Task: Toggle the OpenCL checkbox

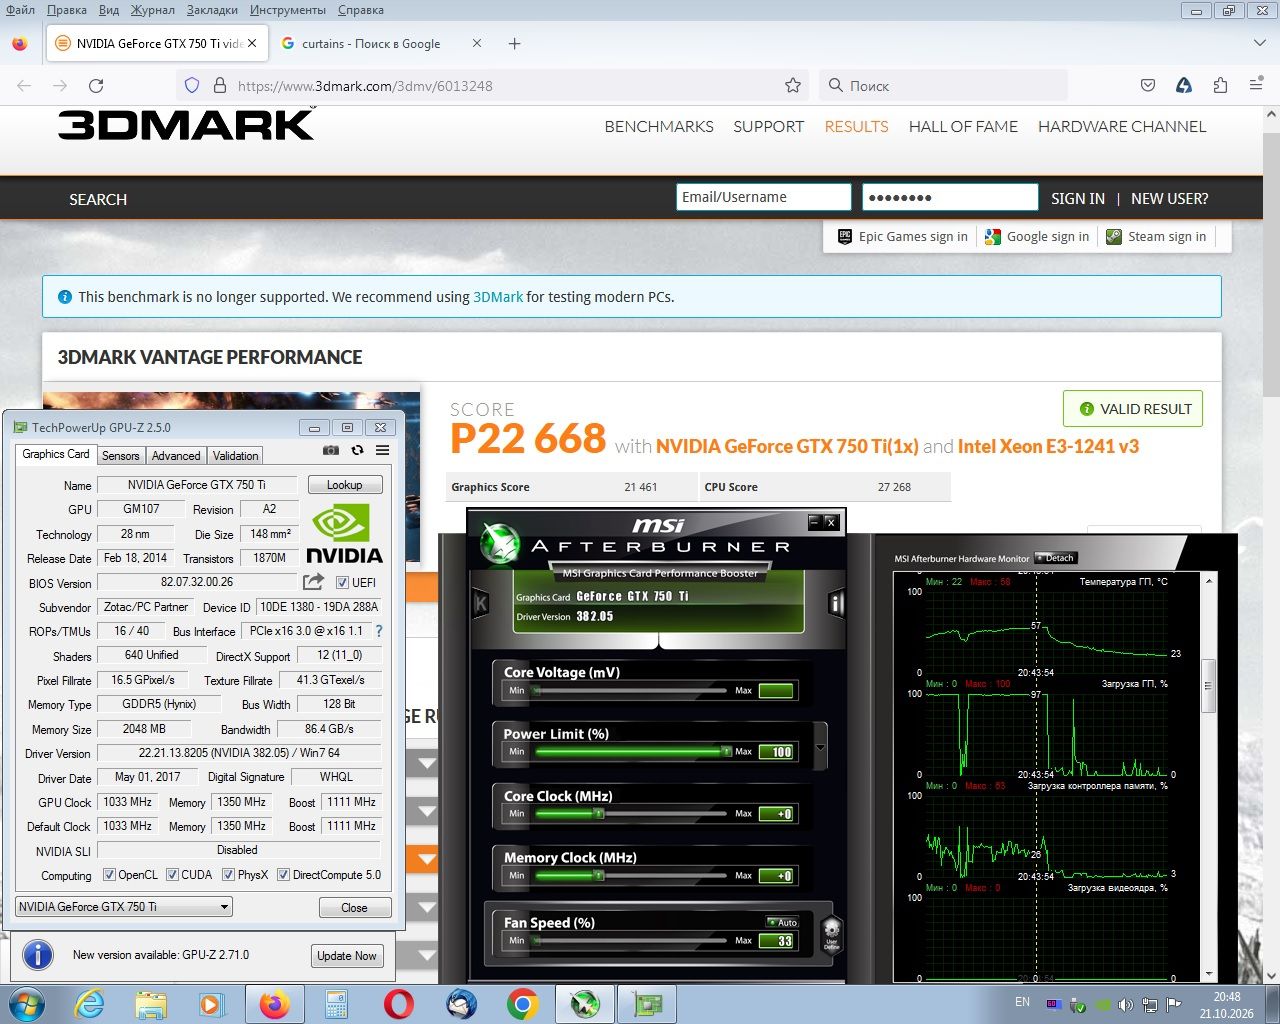Action: (x=109, y=875)
